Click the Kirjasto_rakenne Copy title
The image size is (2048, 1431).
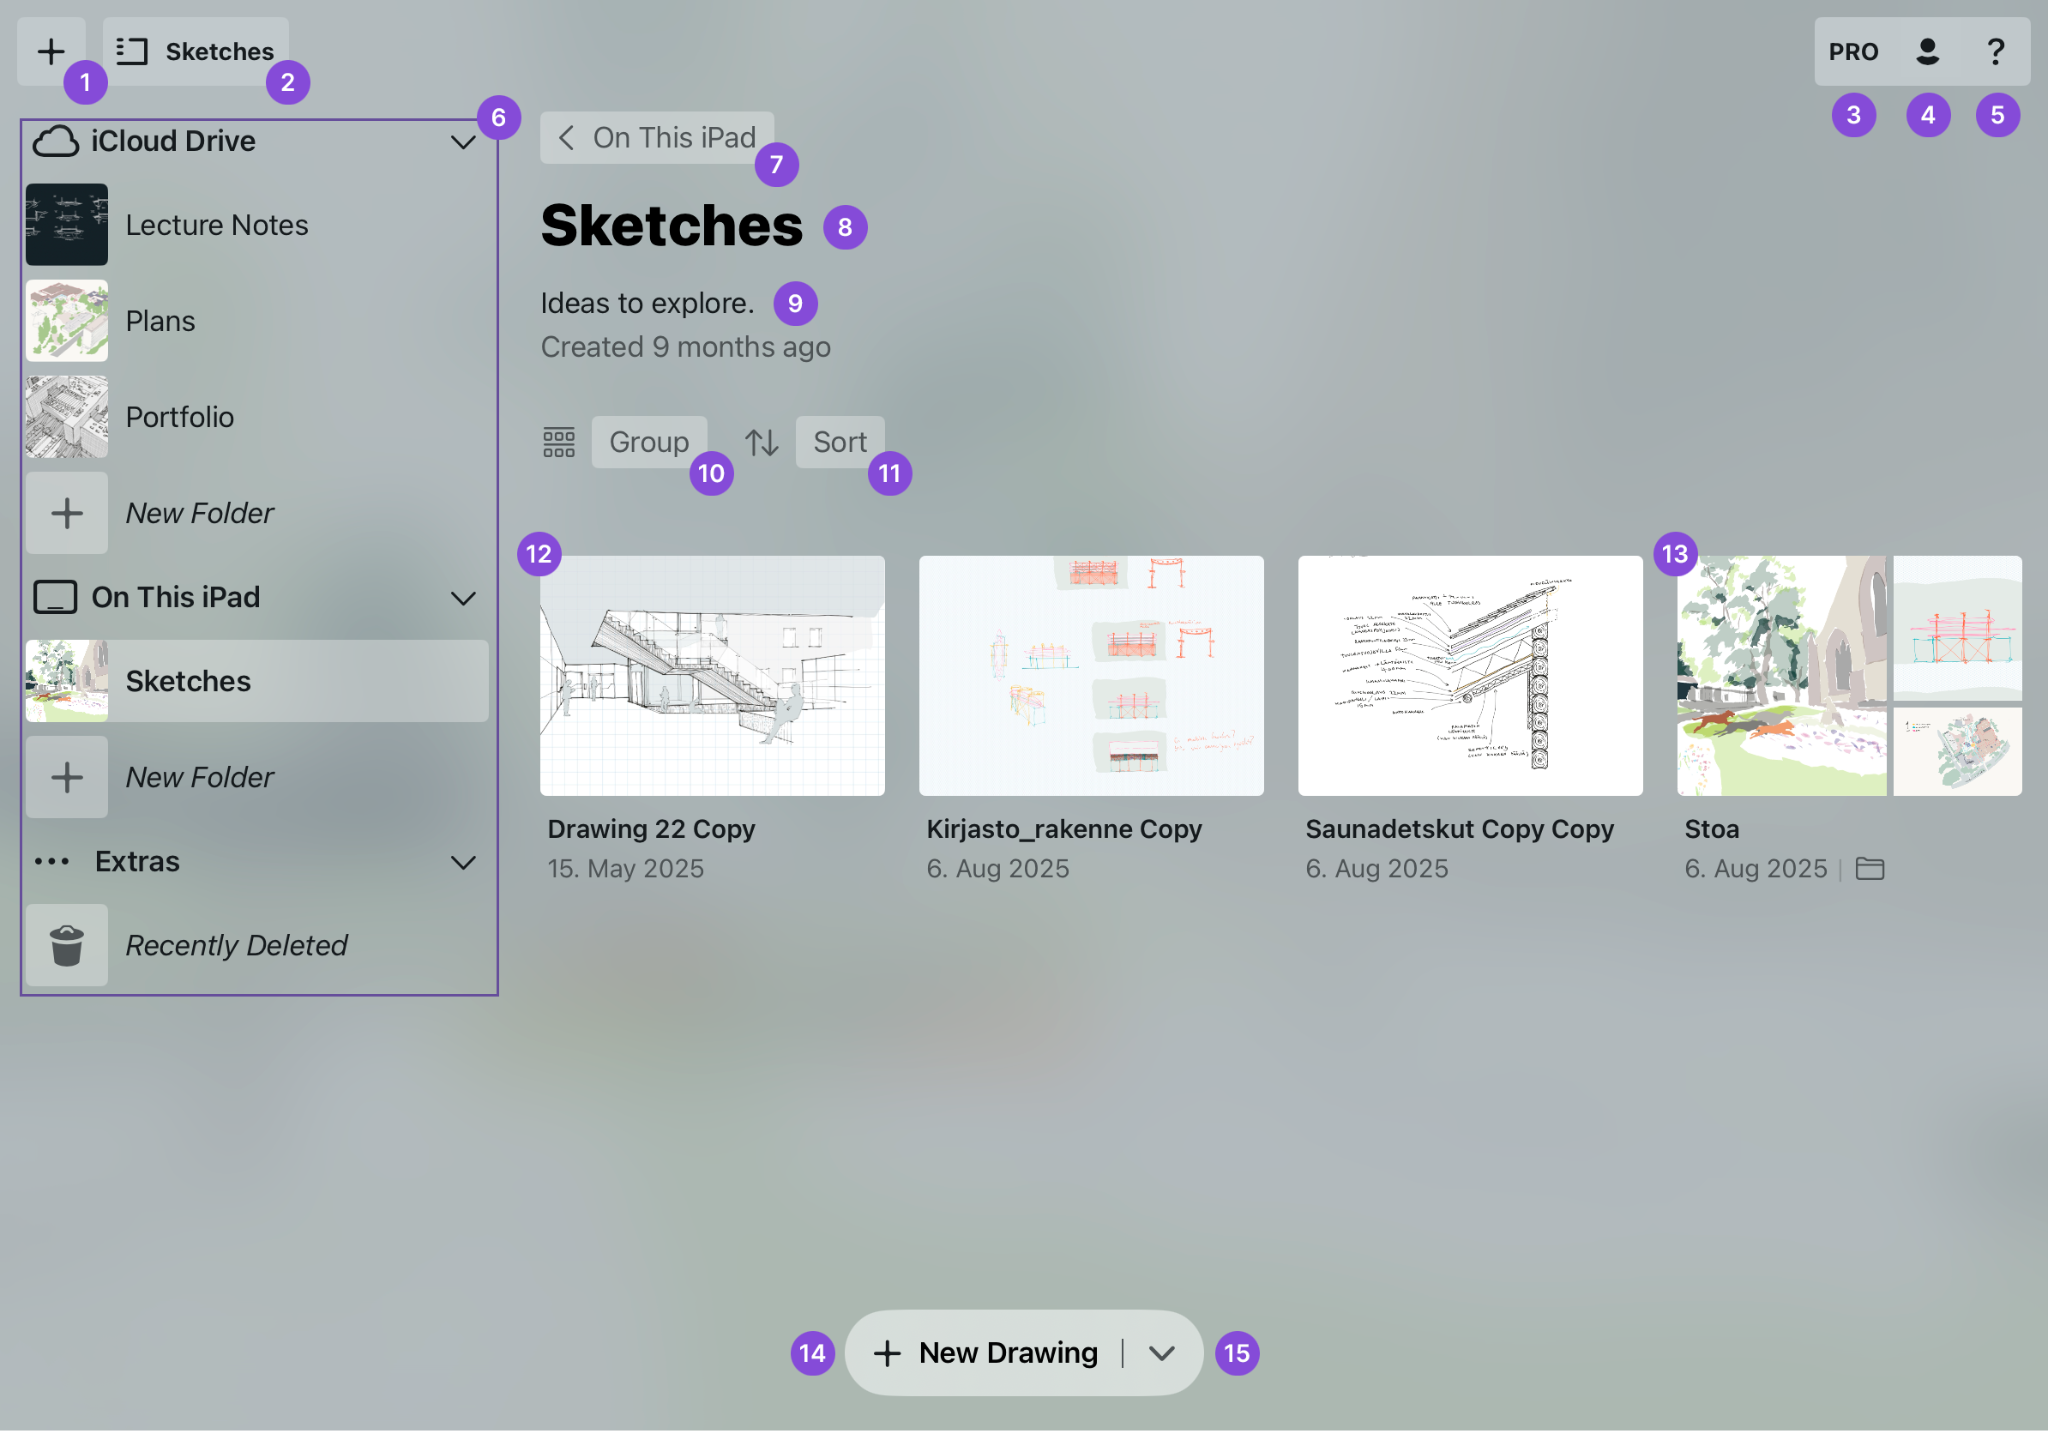tap(1064, 829)
